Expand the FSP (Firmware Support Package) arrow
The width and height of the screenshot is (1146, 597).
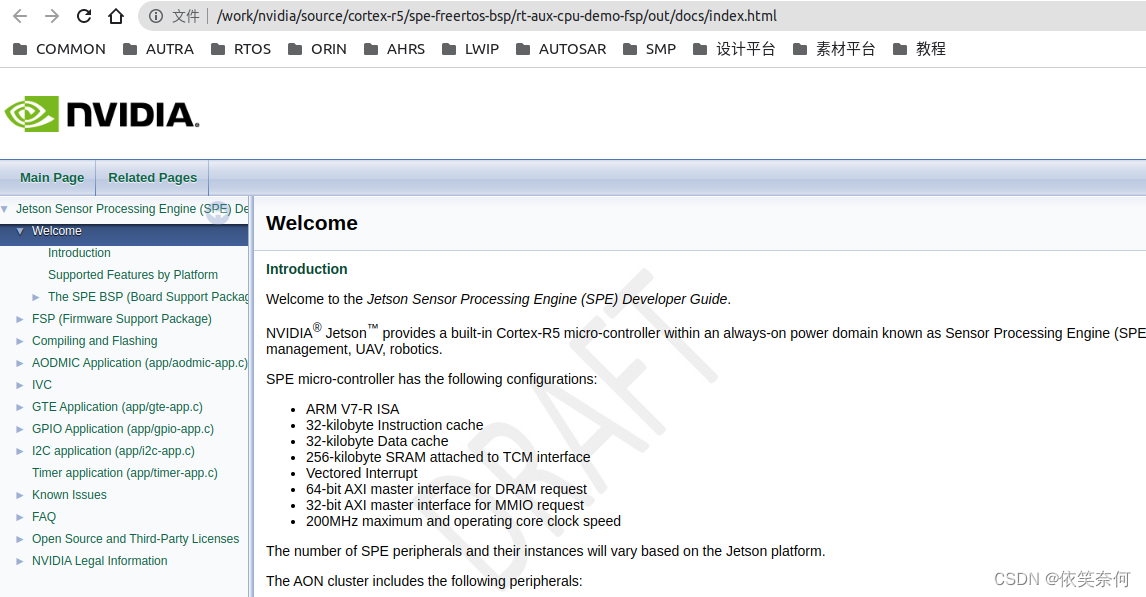click(x=20, y=319)
